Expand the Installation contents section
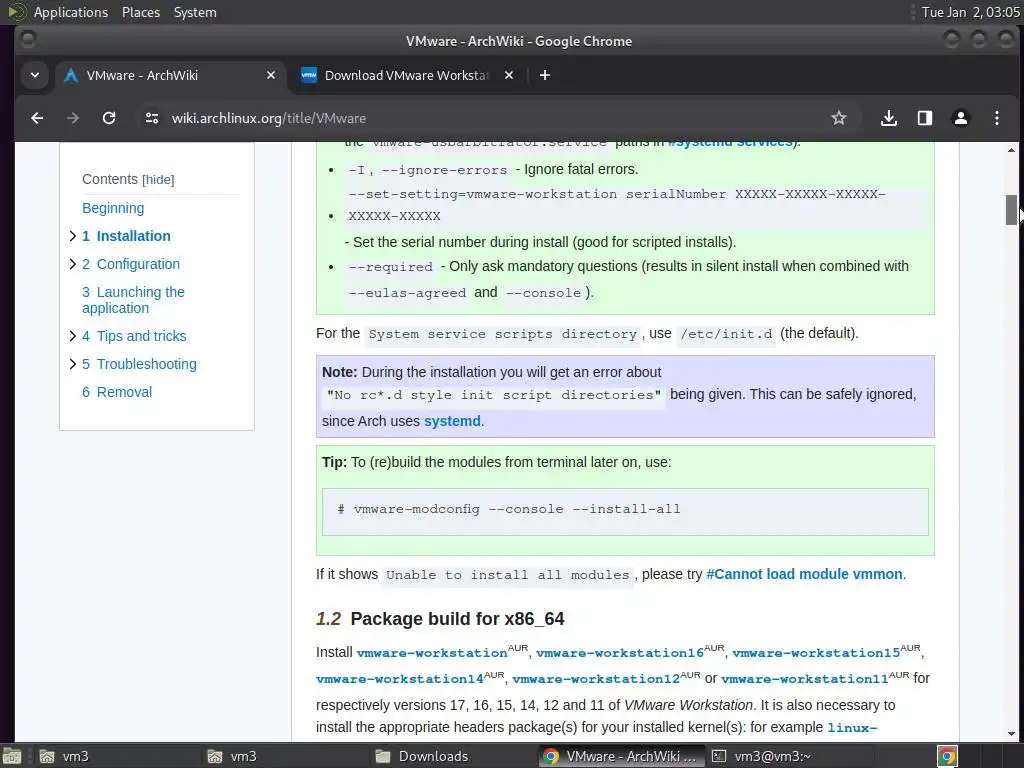Viewport: 1024px width, 768px height. tap(72, 236)
